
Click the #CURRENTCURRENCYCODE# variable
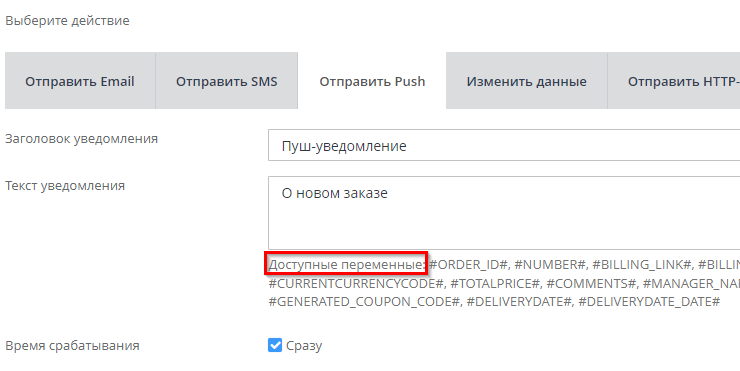pyautogui.click(x=356, y=284)
